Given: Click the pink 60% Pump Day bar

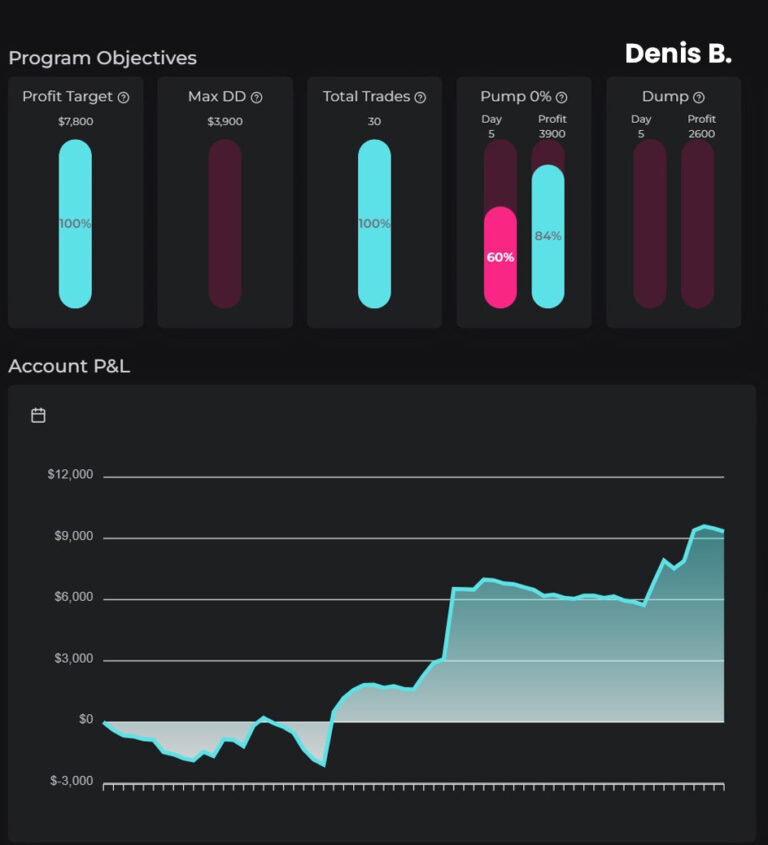Looking at the screenshot, I should pyautogui.click(x=500, y=257).
